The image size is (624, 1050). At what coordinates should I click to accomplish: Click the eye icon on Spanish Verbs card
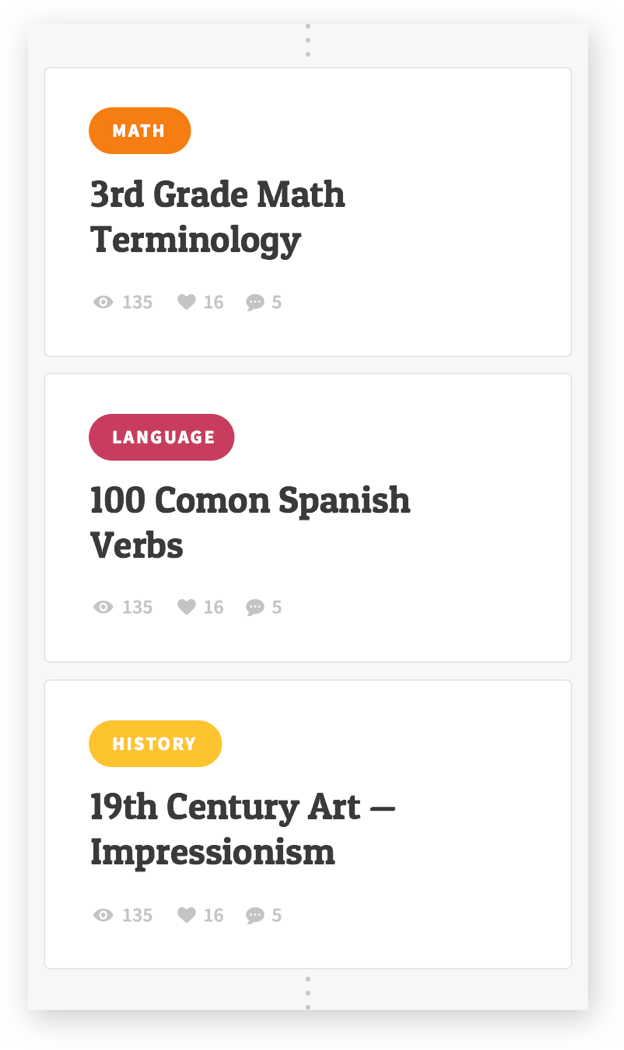pos(103,607)
